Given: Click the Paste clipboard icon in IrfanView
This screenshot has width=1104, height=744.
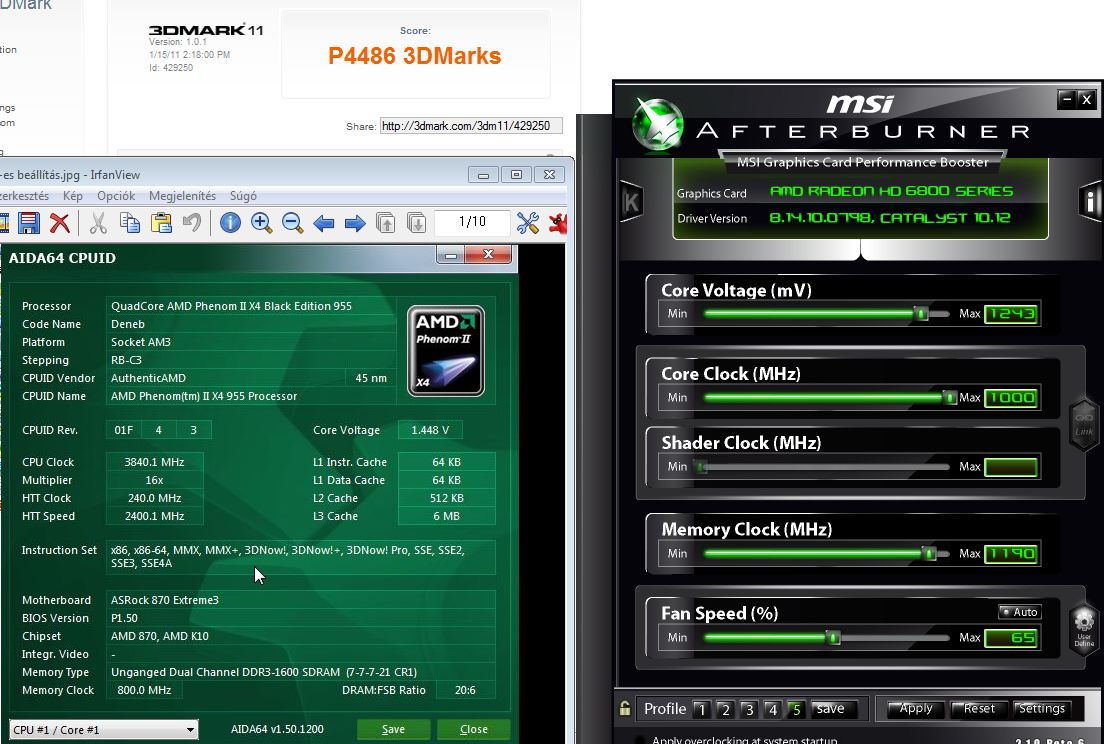Looking at the screenshot, I should (x=161, y=223).
